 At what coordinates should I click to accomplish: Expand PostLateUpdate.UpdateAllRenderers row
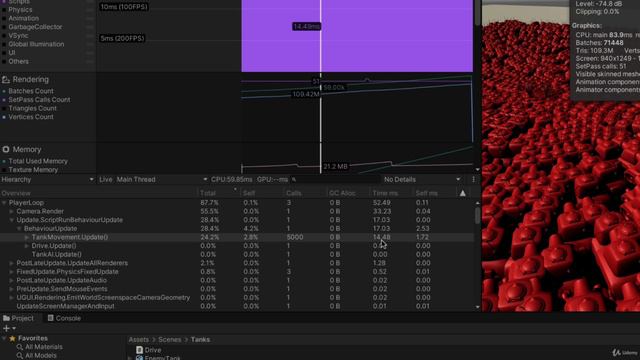click(x=11, y=263)
